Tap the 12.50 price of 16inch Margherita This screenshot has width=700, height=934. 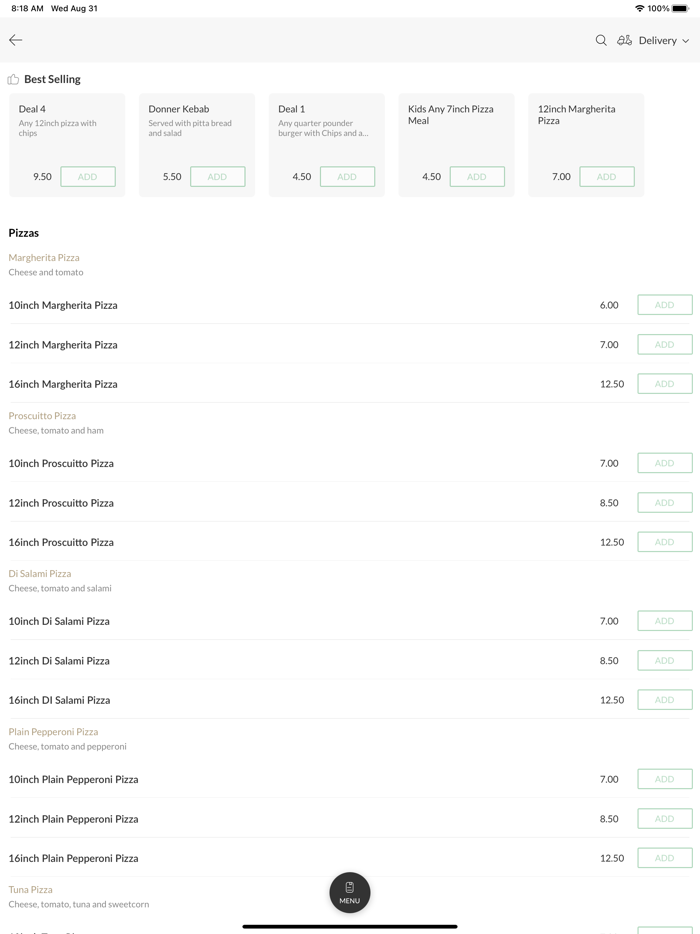click(612, 384)
